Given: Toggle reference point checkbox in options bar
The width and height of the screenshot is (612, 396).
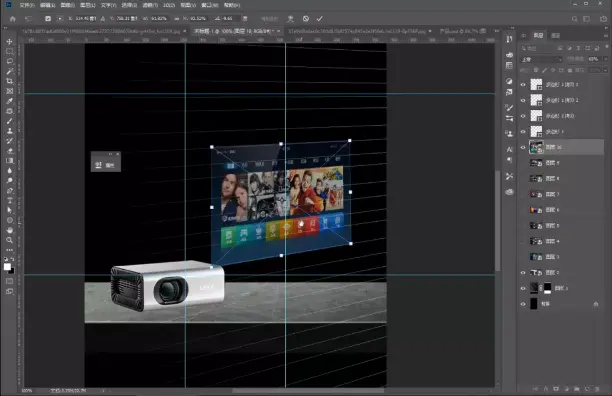Looking at the screenshot, I should pyautogui.click(x=48, y=18).
